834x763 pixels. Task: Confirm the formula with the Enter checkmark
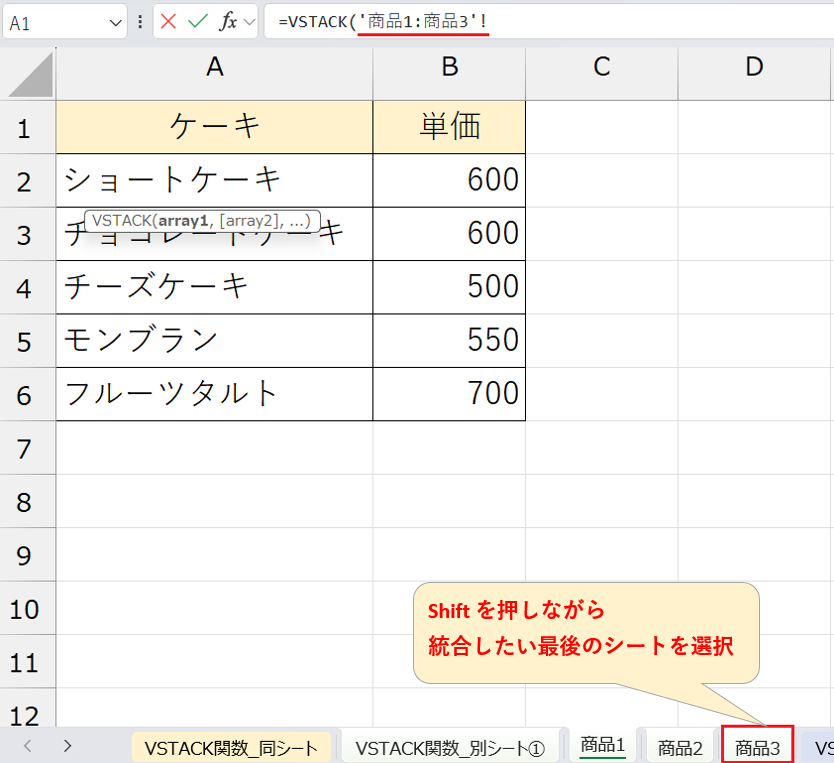point(198,21)
